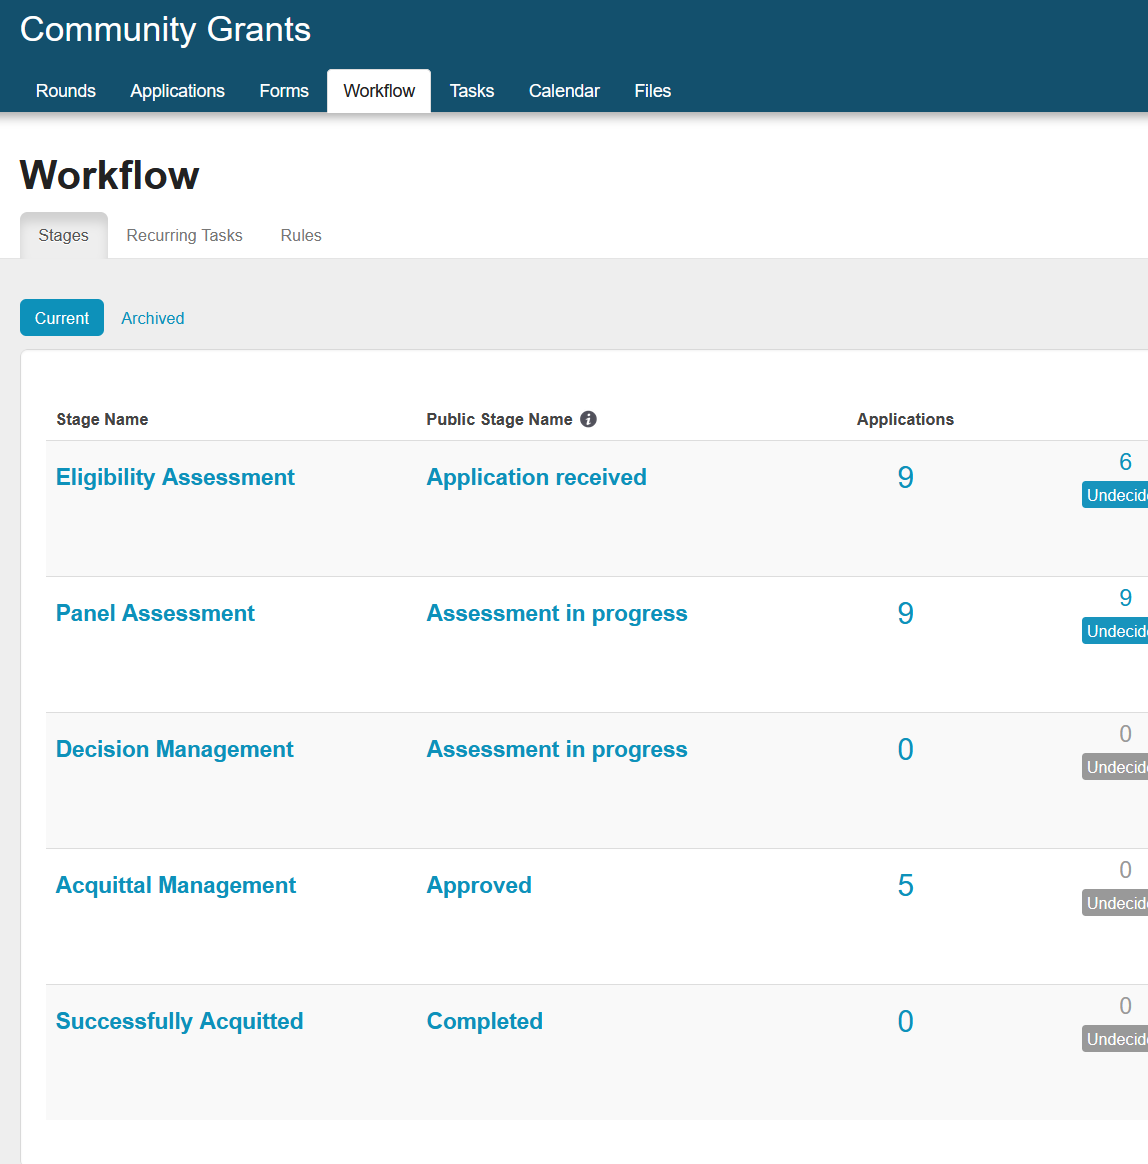This screenshot has width=1148, height=1164.
Task: Open Successfully Acquitted stage
Action: point(179,1021)
